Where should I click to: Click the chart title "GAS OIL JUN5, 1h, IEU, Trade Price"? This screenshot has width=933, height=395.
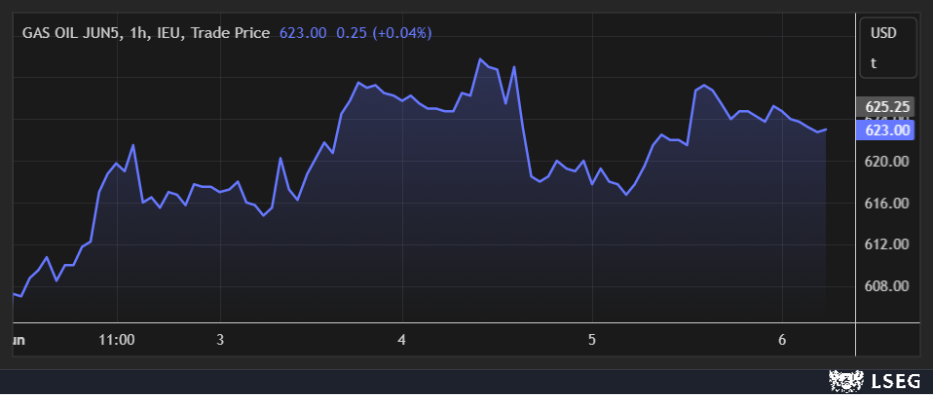pos(146,33)
